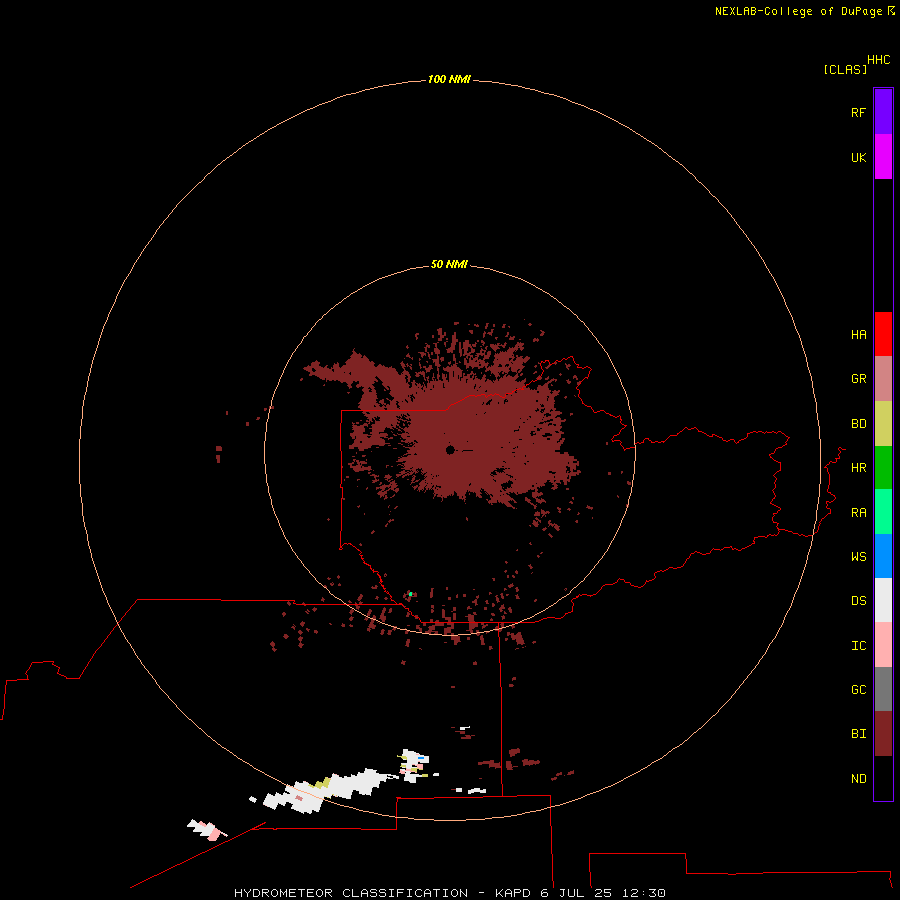The width and height of the screenshot is (900, 900).
Task: Click the WS legend label
Action: [858, 556]
